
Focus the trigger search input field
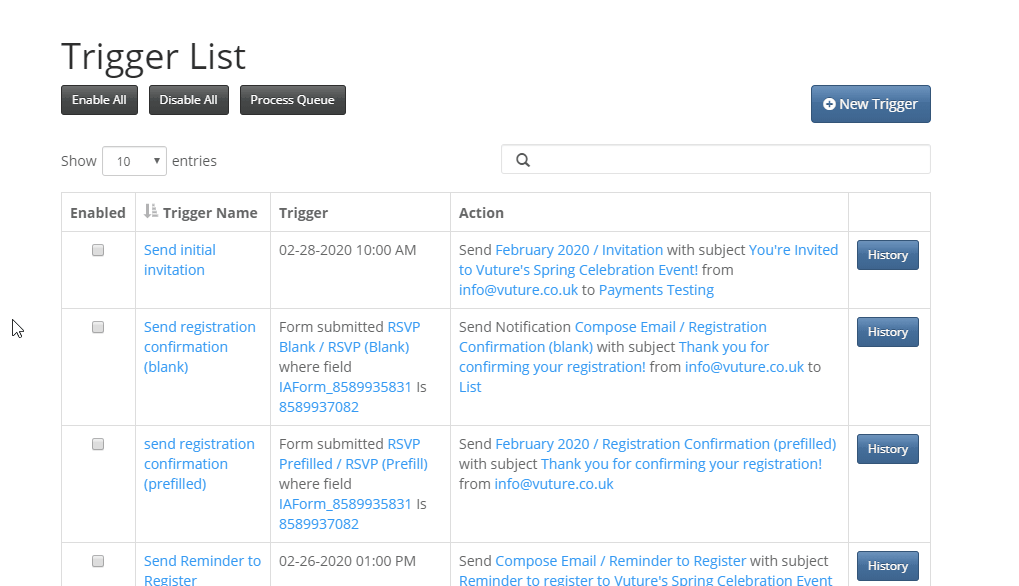tap(716, 160)
